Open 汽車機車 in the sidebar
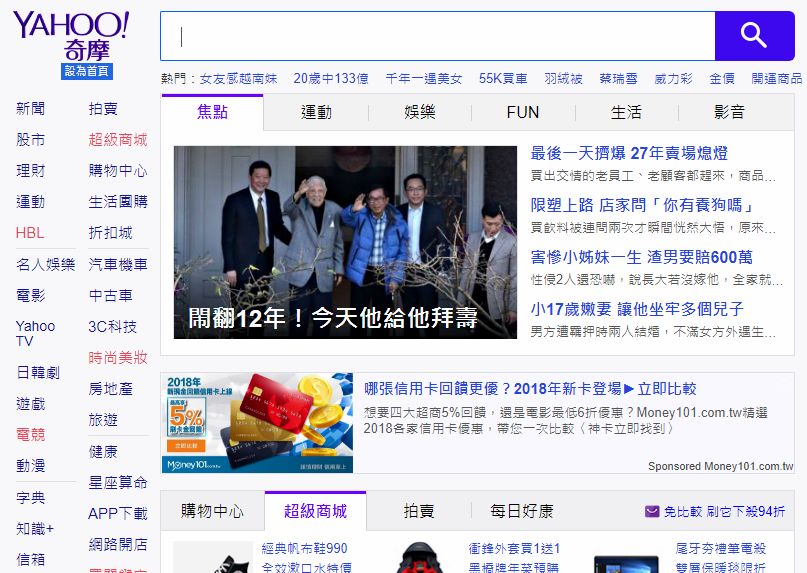Screen dimensions: 807x573 pyautogui.click(x=118, y=265)
